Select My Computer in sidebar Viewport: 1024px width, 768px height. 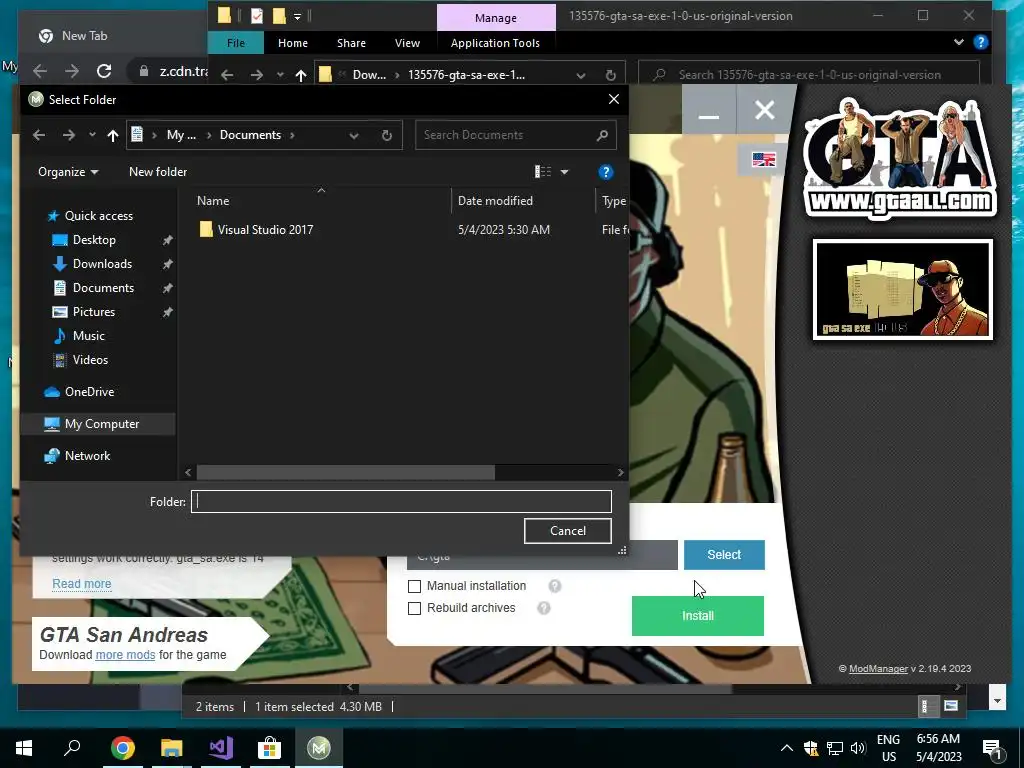coord(101,424)
